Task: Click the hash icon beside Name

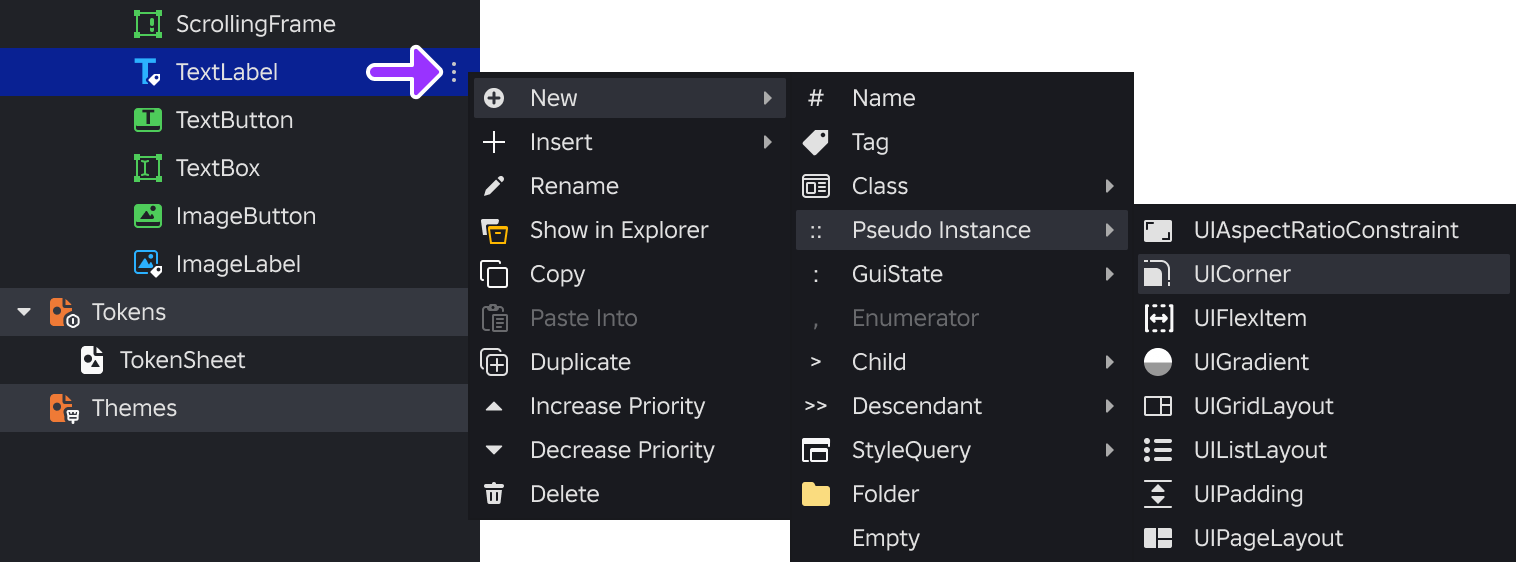Action: pos(816,98)
